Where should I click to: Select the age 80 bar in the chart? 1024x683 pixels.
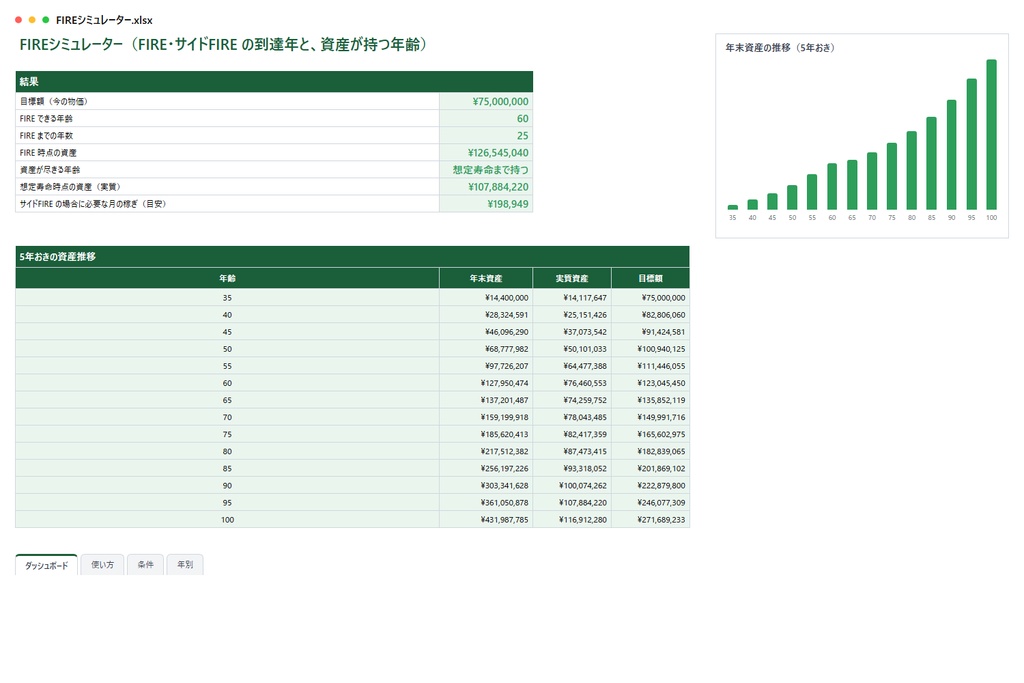pyautogui.click(x=912, y=170)
